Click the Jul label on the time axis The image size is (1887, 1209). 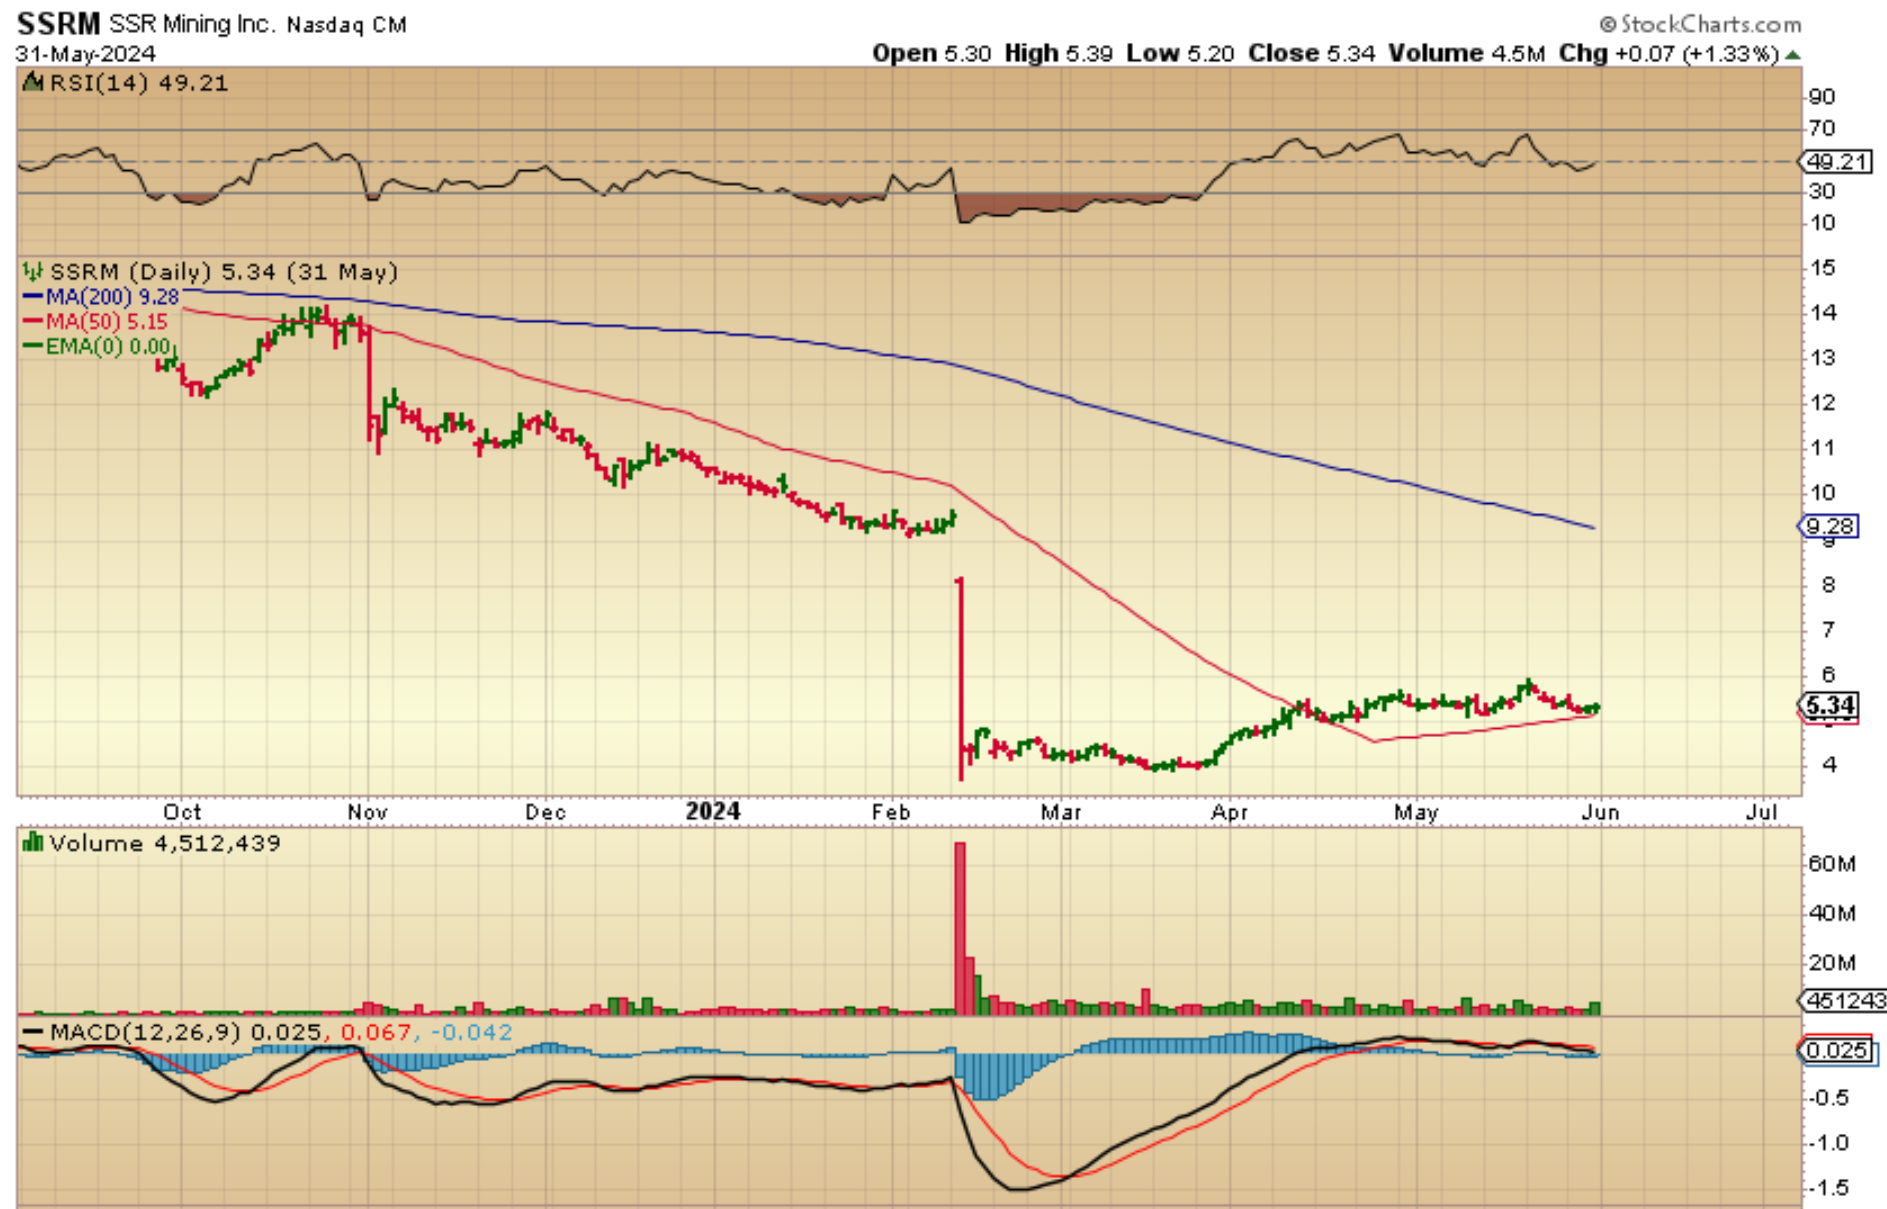pos(1761,812)
